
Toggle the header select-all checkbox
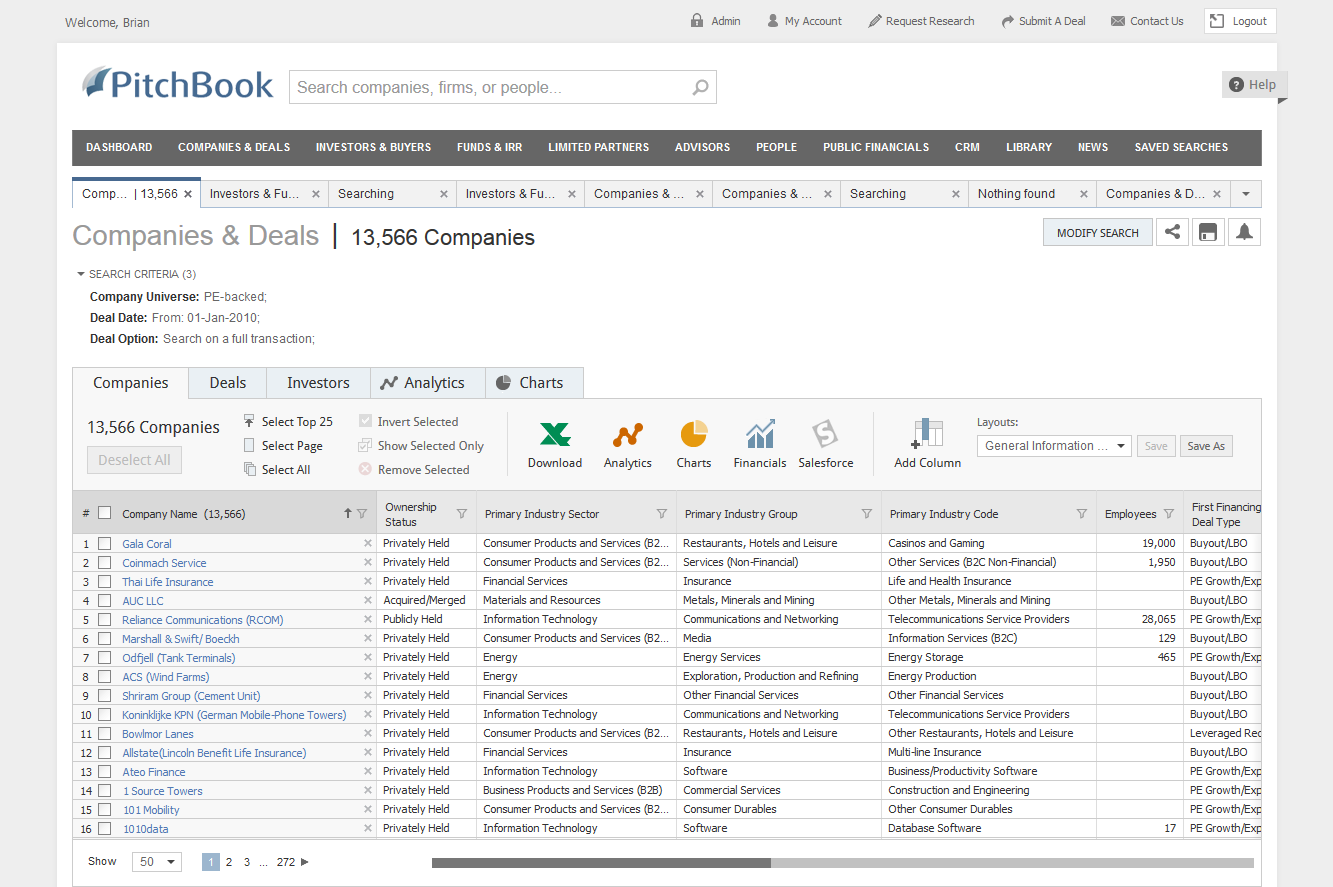coord(104,514)
